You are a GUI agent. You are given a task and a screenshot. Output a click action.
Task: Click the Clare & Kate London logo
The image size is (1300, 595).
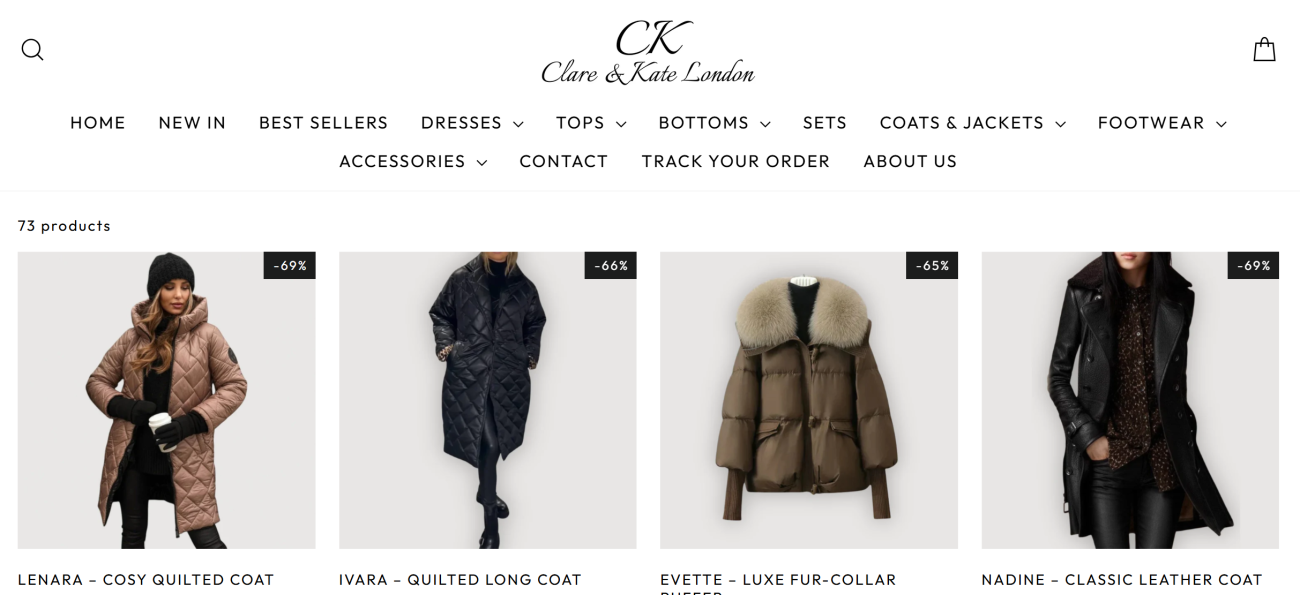point(648,51)
